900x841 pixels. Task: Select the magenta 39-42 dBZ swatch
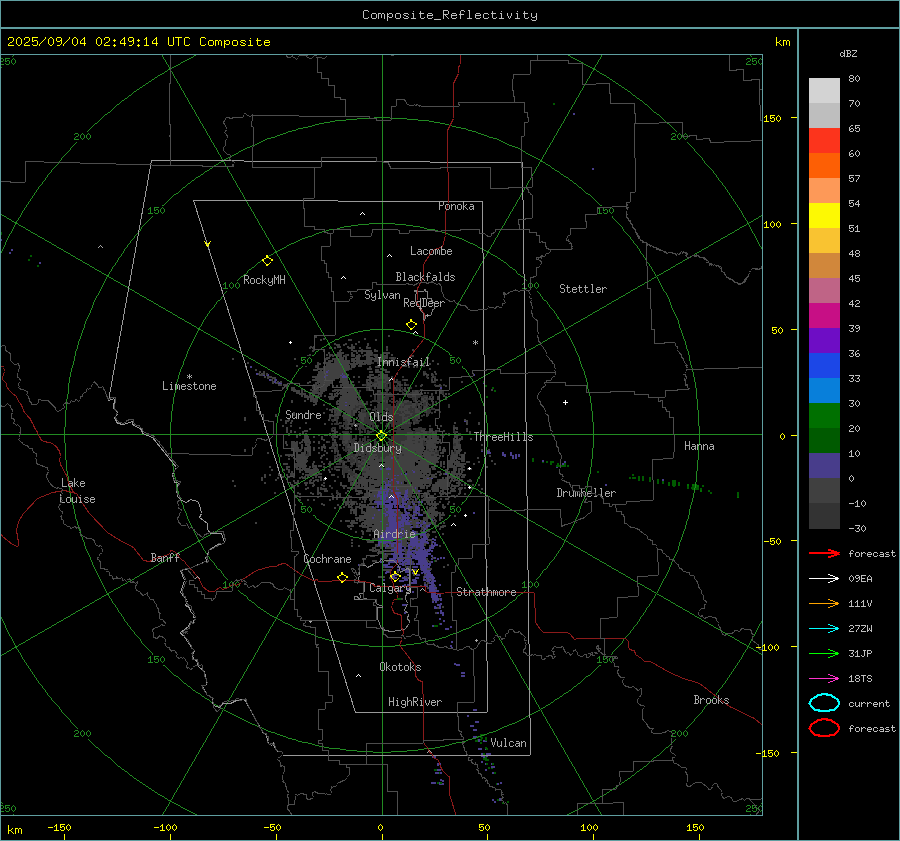[824, 316]
